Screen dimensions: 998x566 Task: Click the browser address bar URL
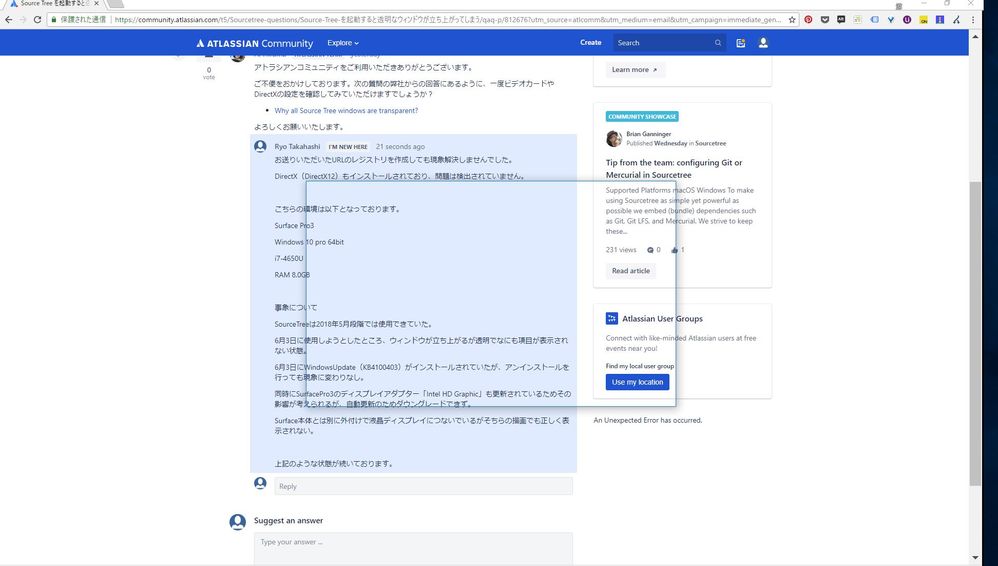pos(447,20)
